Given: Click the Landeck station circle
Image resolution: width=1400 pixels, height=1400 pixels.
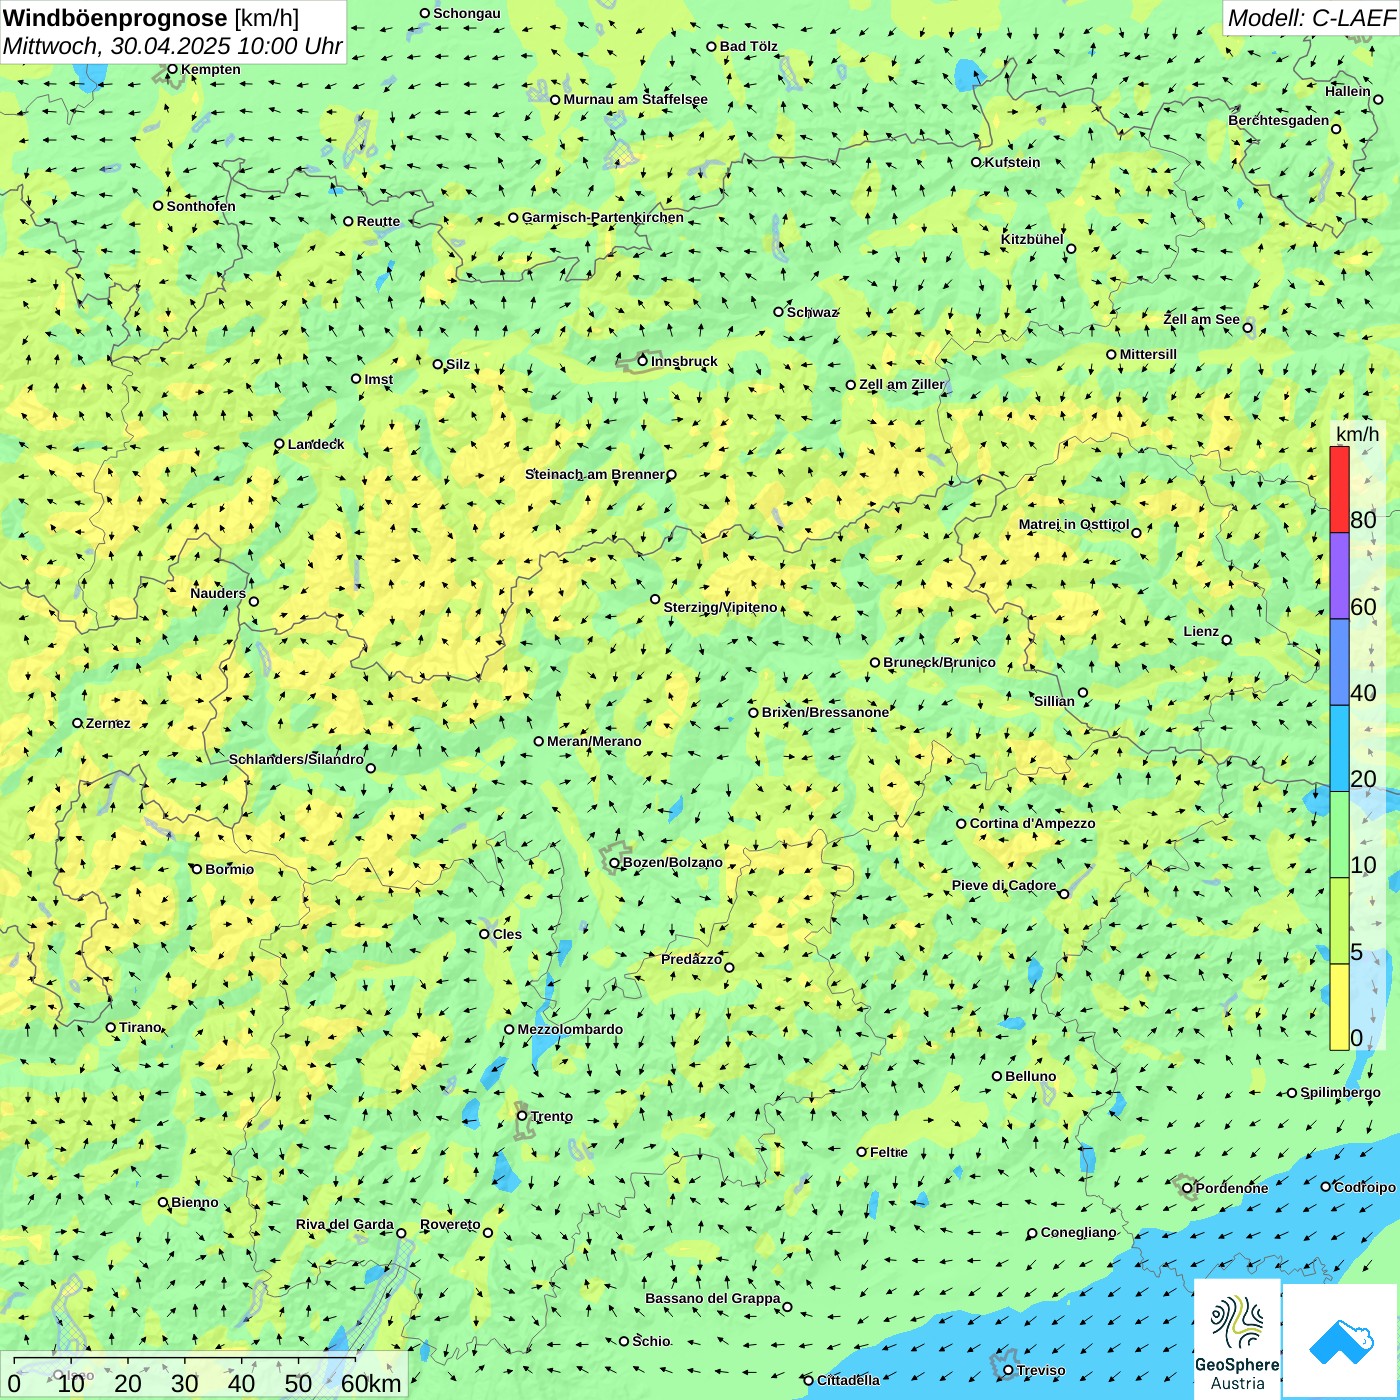Looking at the screenshot, I should coord(279,444).
